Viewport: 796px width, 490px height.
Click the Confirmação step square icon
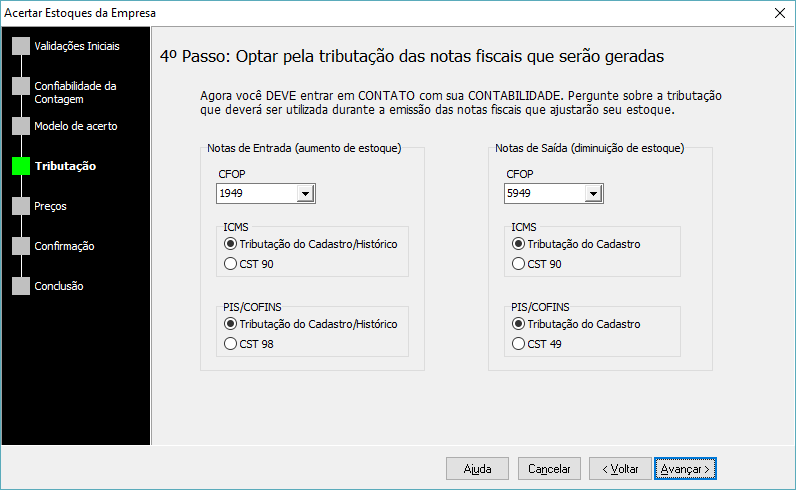[x=21, y=246]
